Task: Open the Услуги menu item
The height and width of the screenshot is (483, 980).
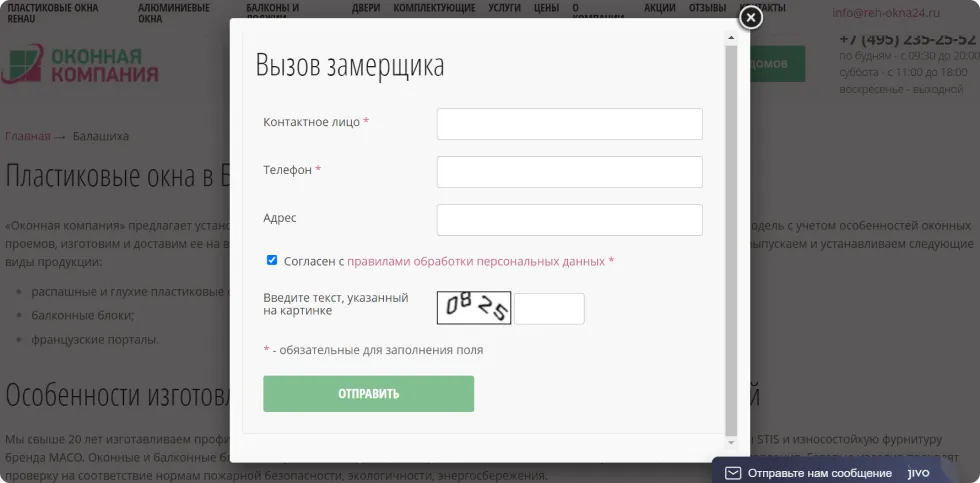Action: [504, 7]
